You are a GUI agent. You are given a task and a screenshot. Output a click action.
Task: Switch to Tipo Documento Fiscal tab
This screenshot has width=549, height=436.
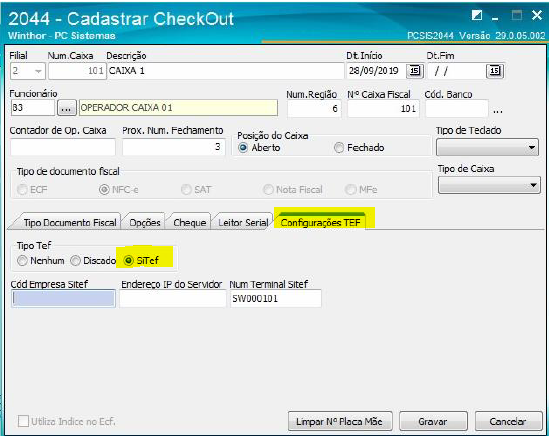tap(69, 223)
